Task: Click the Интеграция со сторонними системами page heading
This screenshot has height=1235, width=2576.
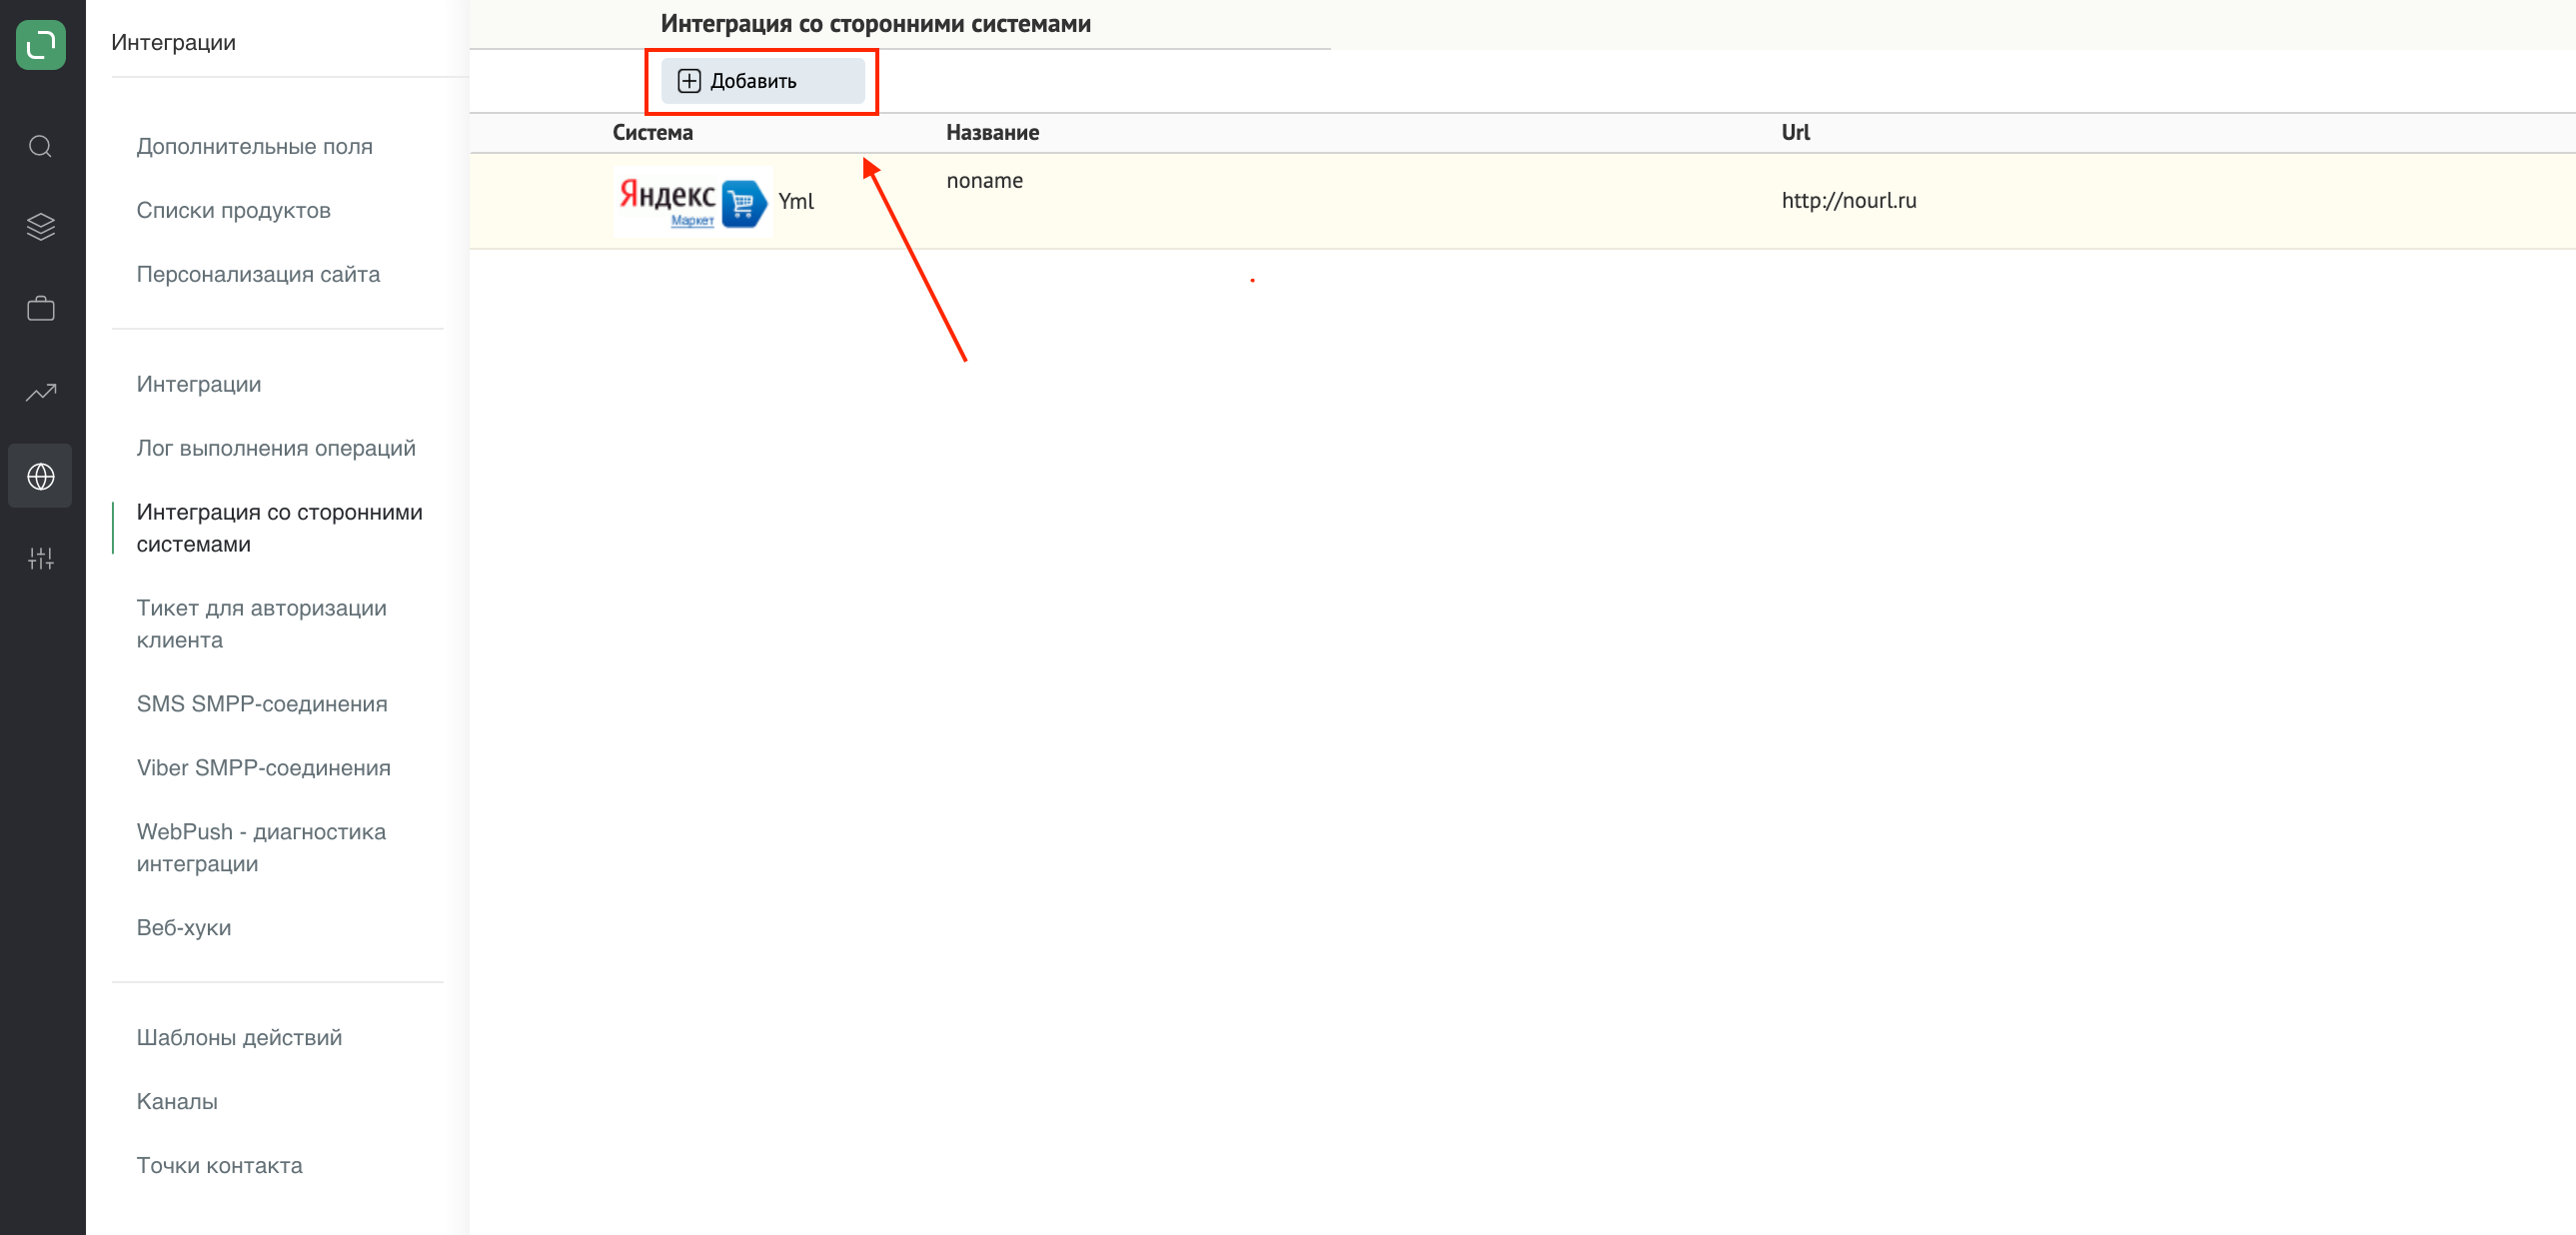Action: pyautogui.click(x=875, y=24)
